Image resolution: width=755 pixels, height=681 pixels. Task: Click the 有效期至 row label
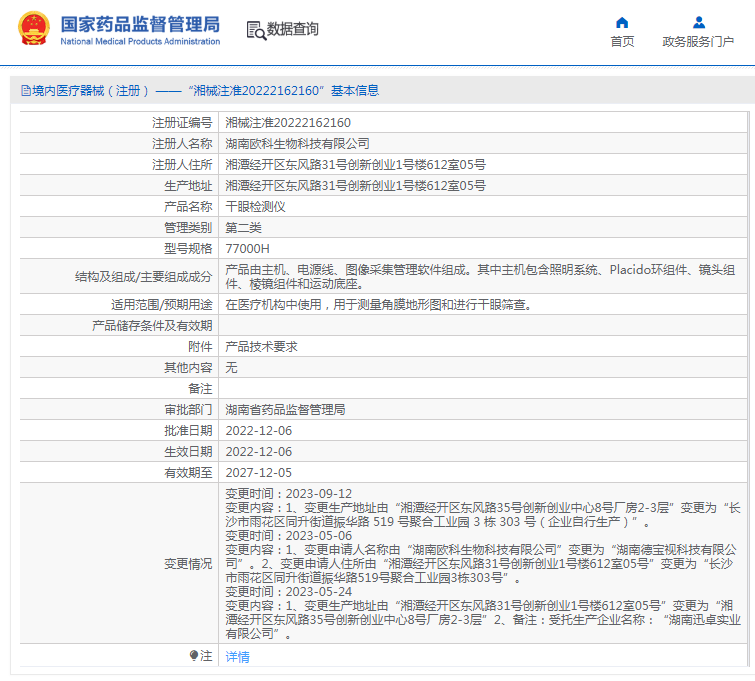[x=188, y=472]
